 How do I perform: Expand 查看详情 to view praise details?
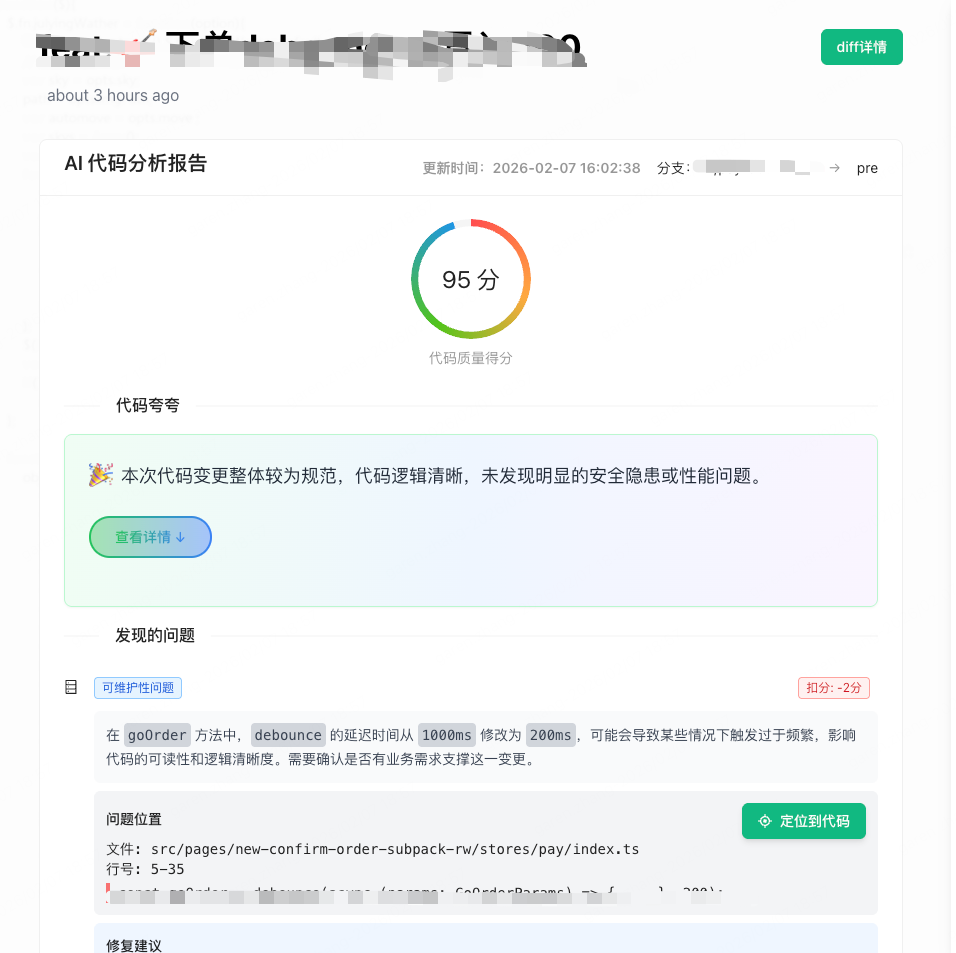pyautogui.click(x=150, y=537)
